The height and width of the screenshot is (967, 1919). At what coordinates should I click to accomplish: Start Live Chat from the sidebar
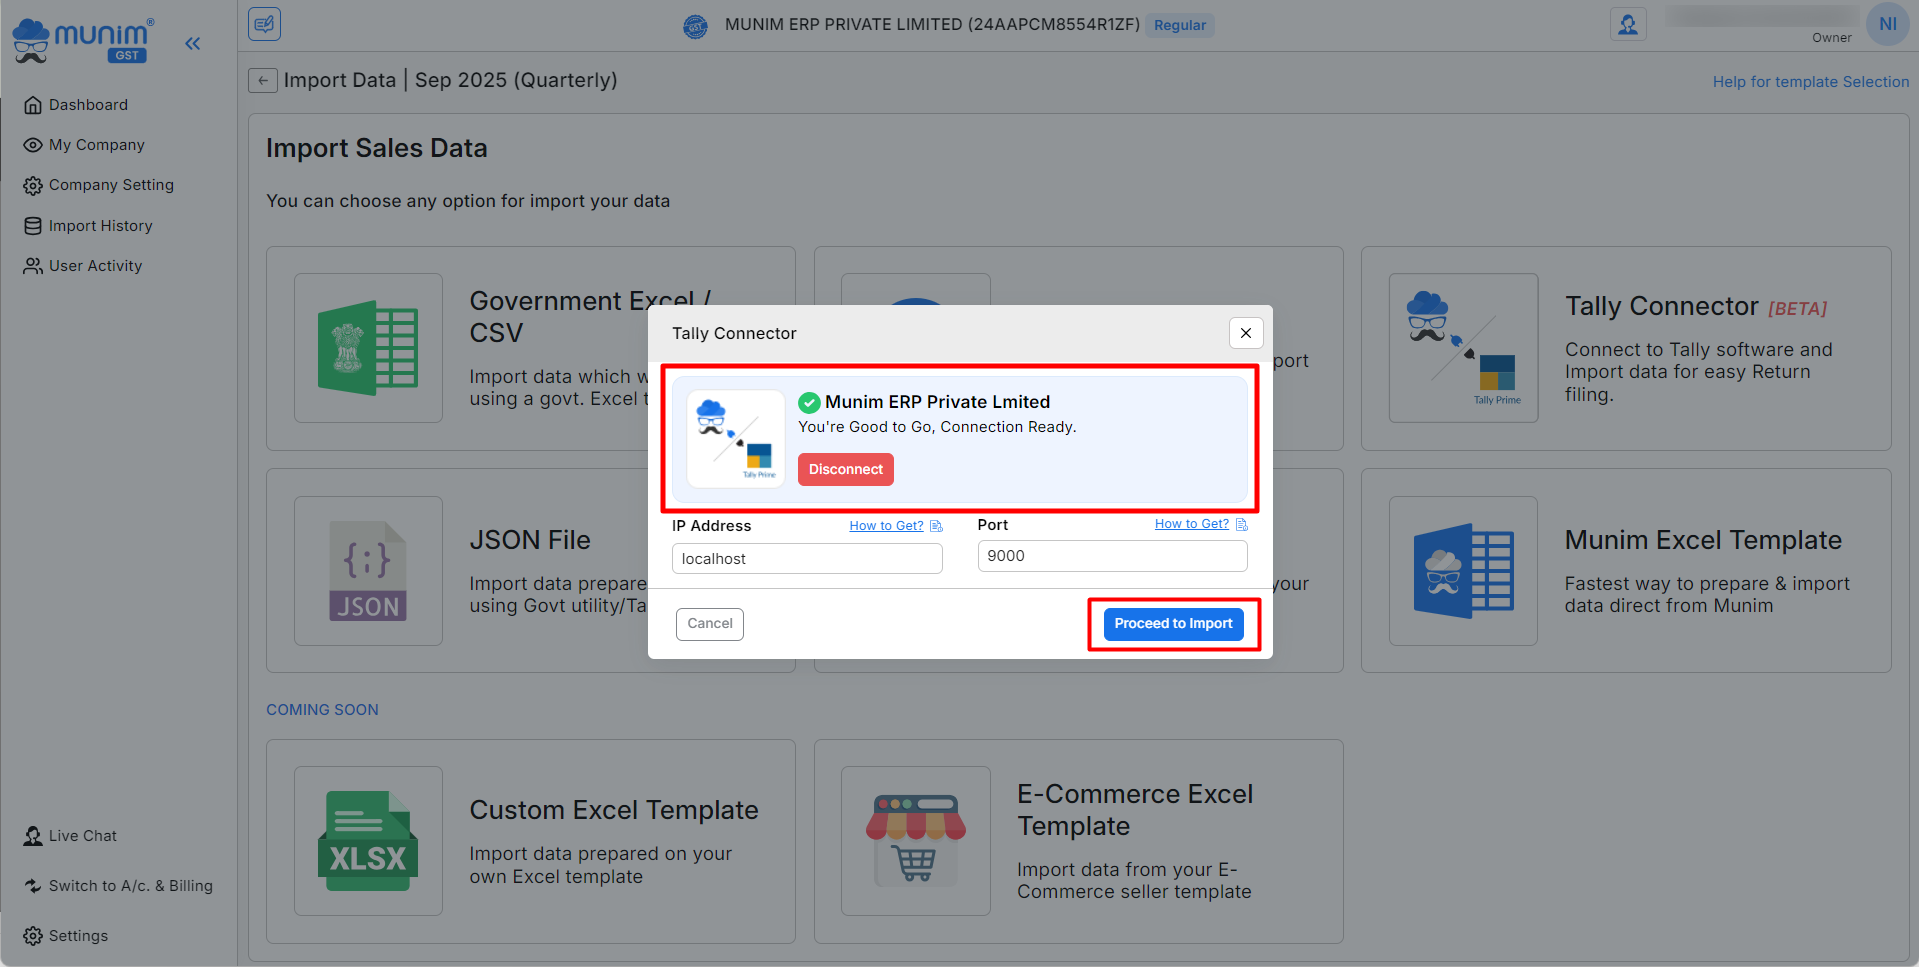(82, 836)
